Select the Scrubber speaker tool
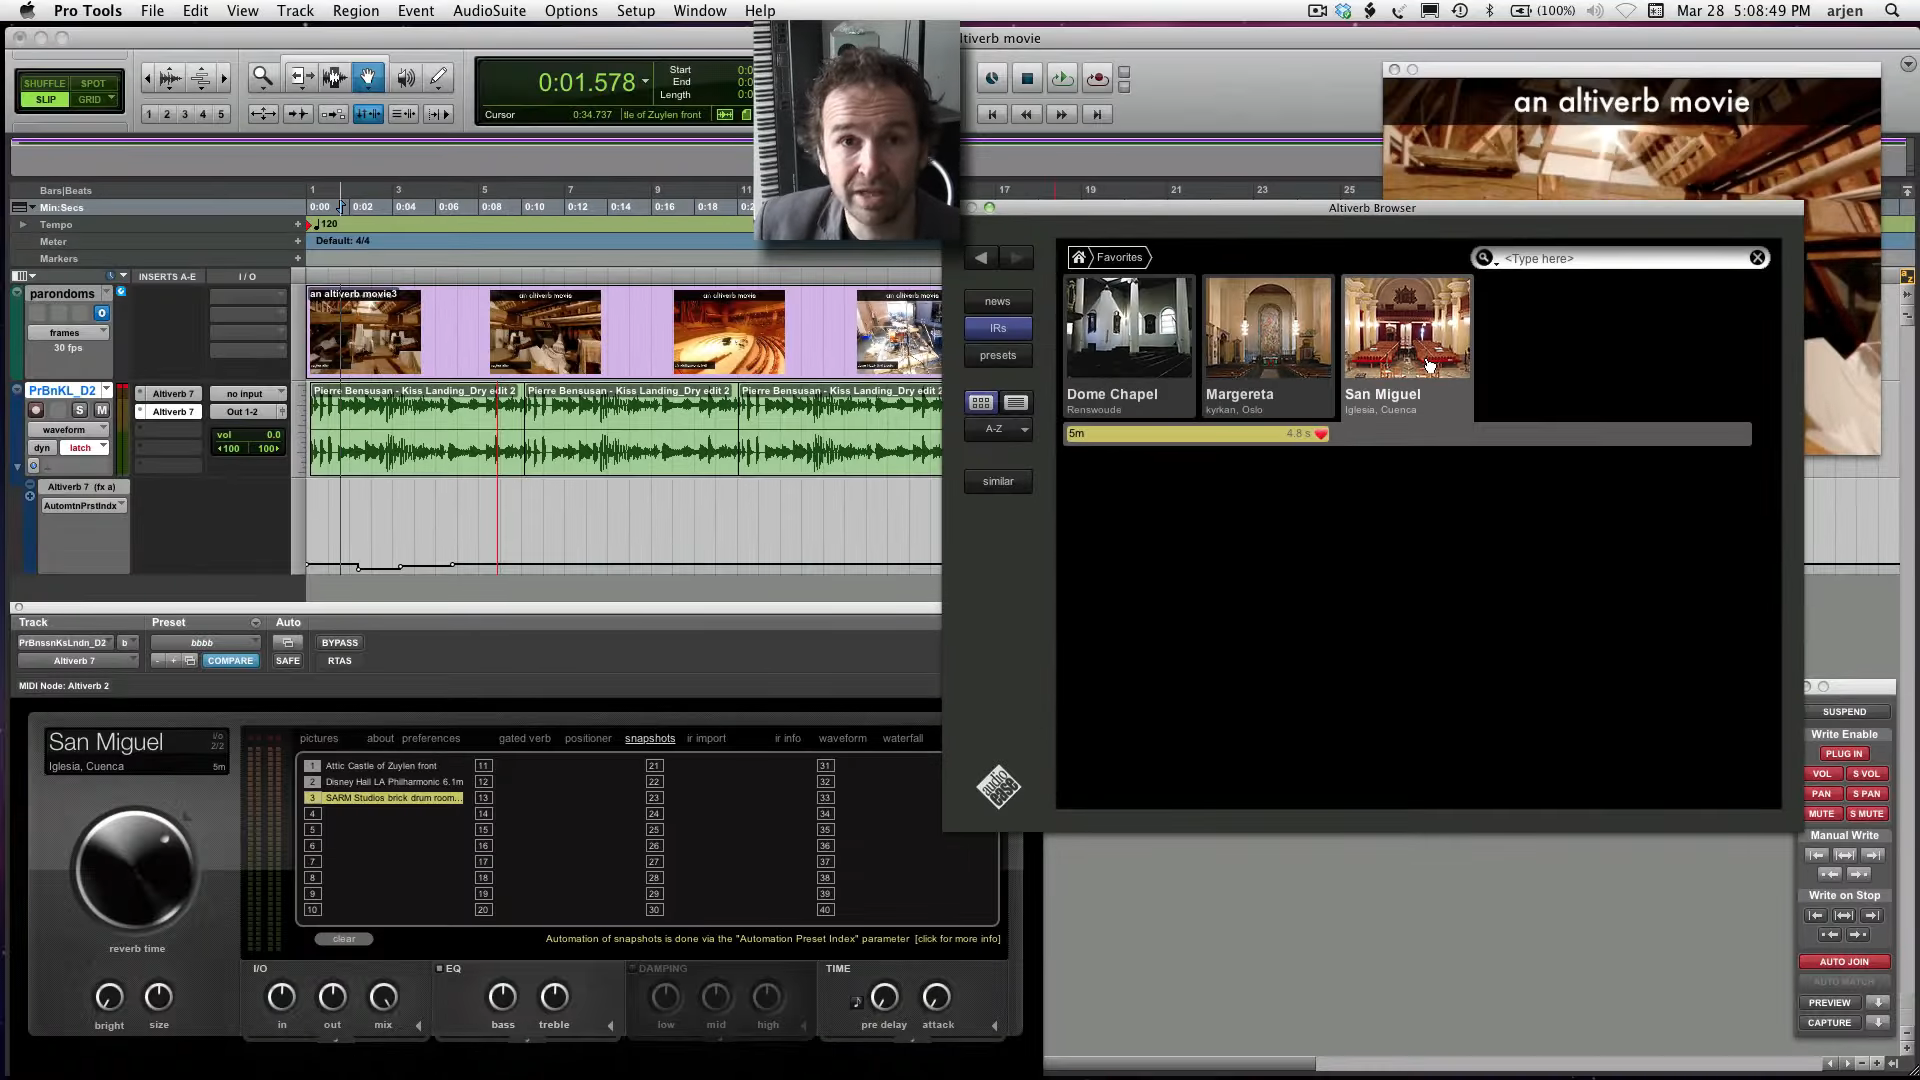This screenshot has height=1080, width=1920. (405, 77)
